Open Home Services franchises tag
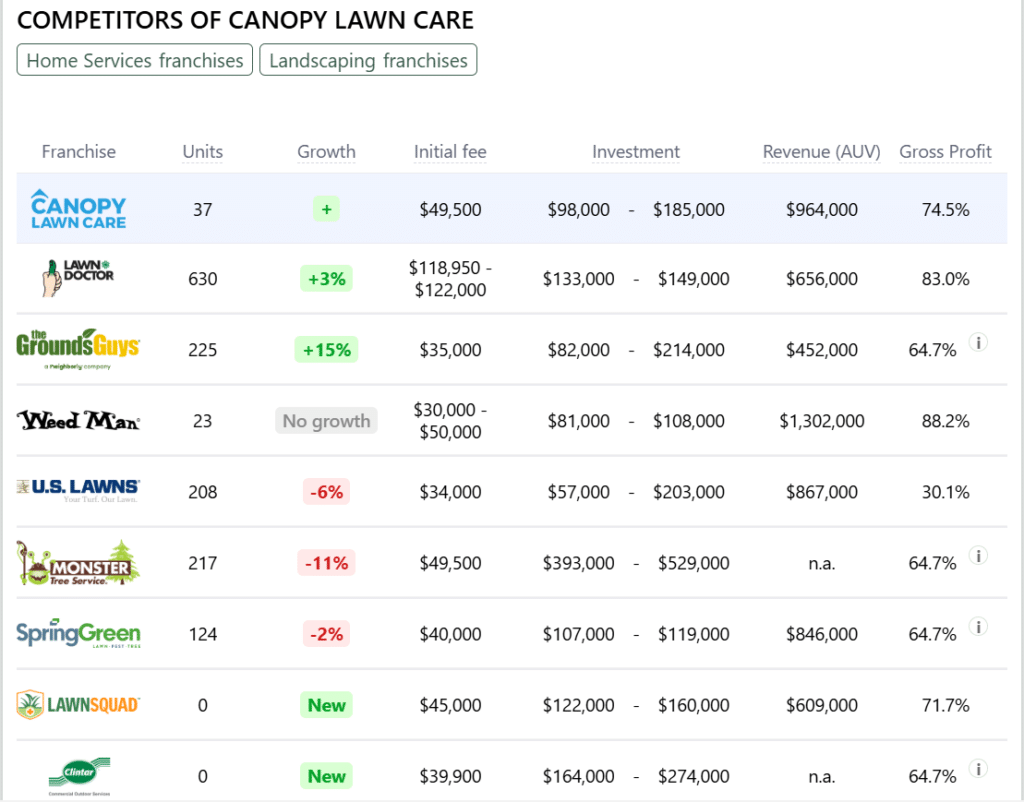The width and height of the screenshot is (1024, 802). coord(135,60)
